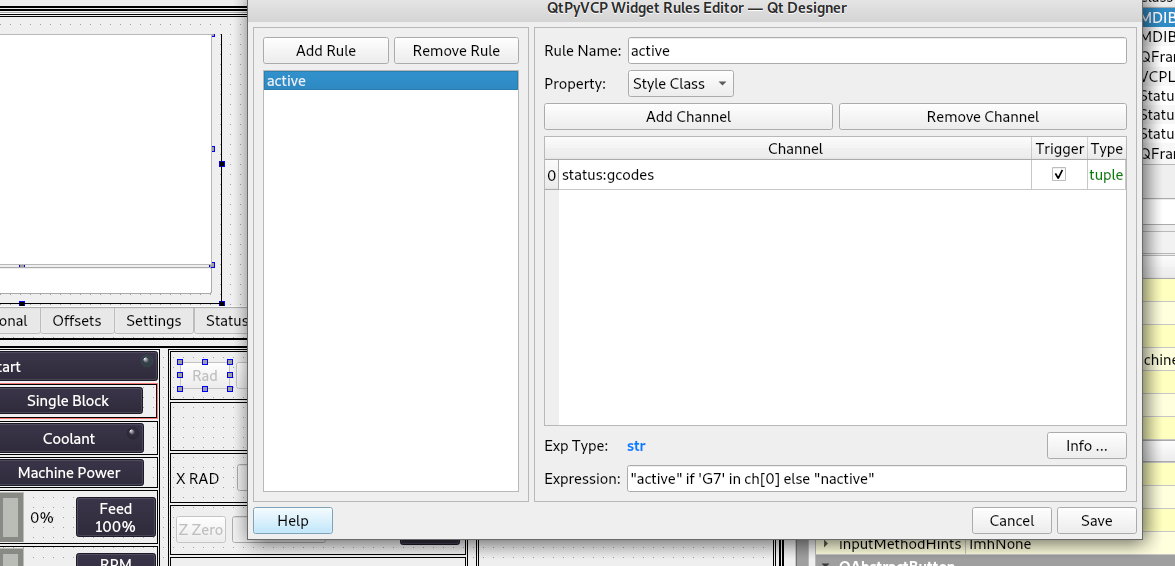This screenshot has height=566, width=1175.
Task: Select the 'active' rule in list
Action: click(x=390, y=81)
